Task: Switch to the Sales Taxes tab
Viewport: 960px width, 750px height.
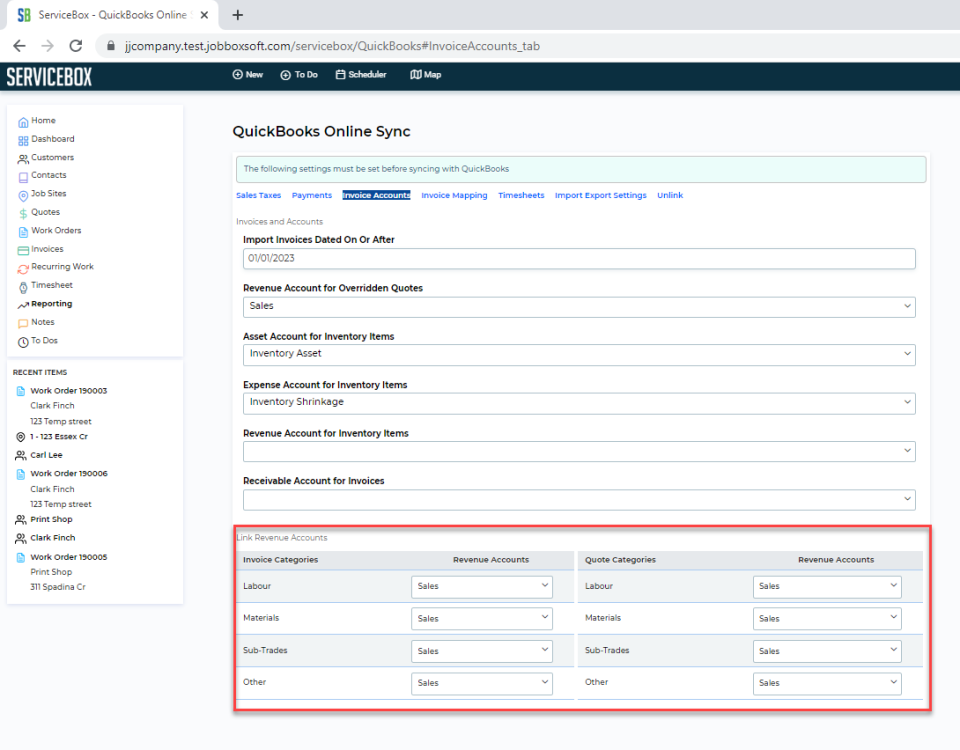Action: click(258, 195)
